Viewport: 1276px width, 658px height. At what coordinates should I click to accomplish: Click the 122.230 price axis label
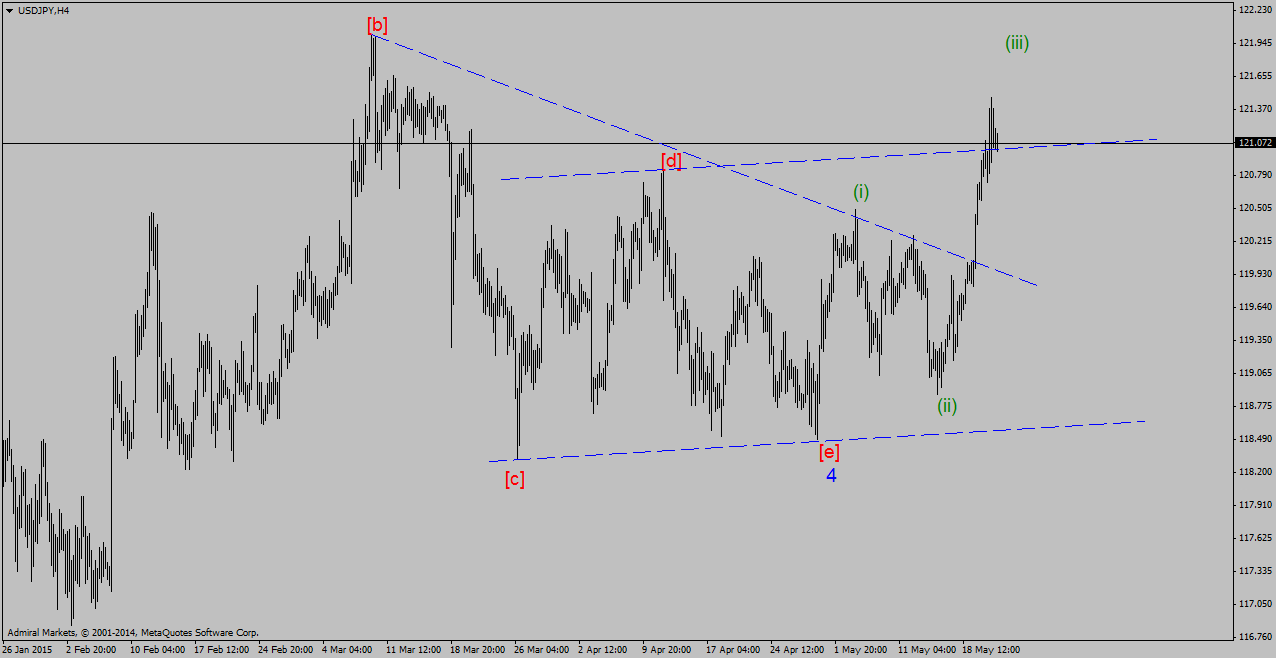click(1254, 10)
